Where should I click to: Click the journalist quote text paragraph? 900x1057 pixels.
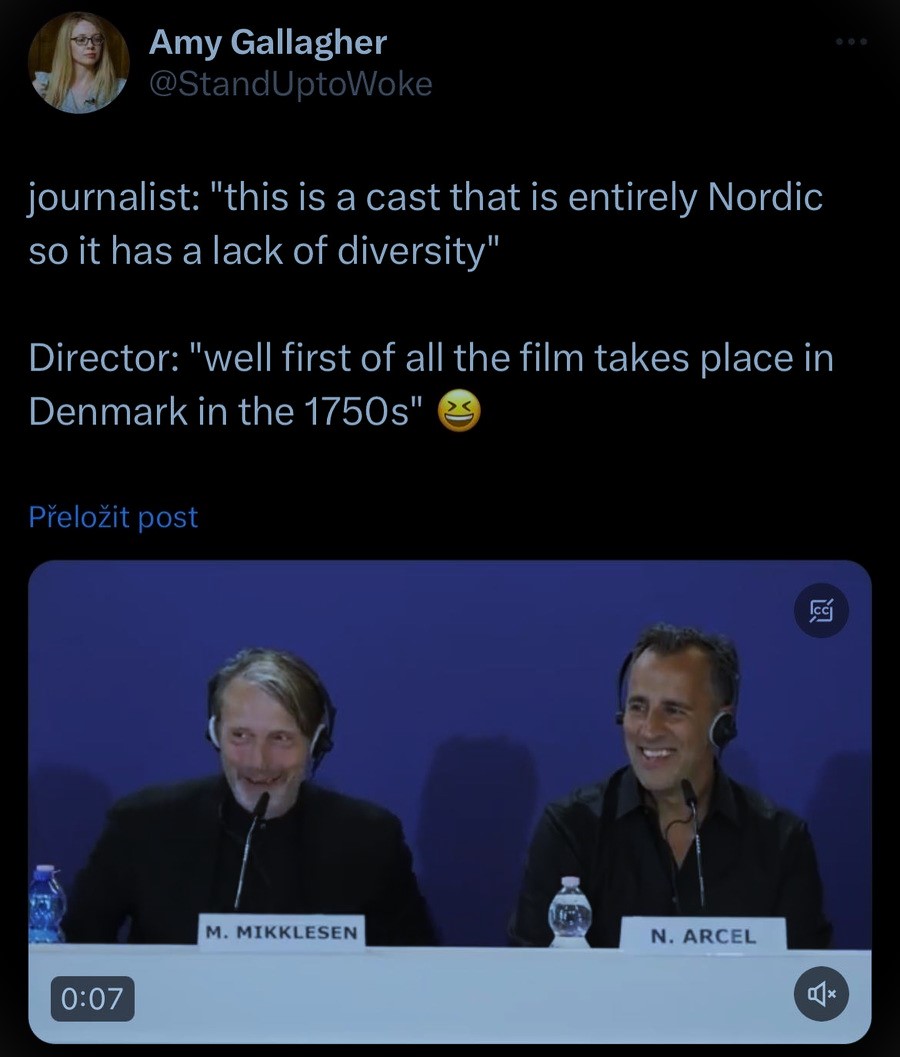426,221
